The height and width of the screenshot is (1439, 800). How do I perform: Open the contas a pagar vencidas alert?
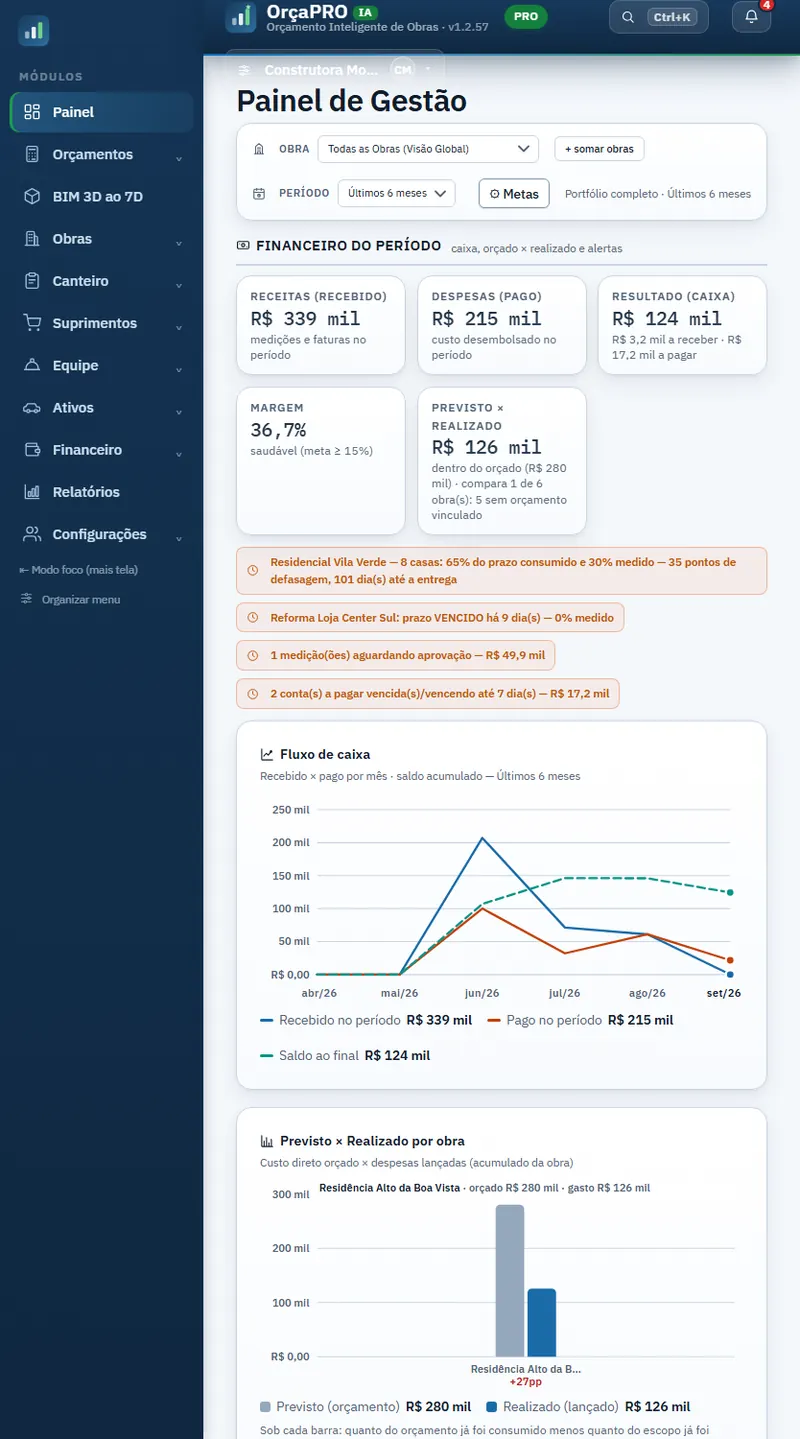(428, 693)
